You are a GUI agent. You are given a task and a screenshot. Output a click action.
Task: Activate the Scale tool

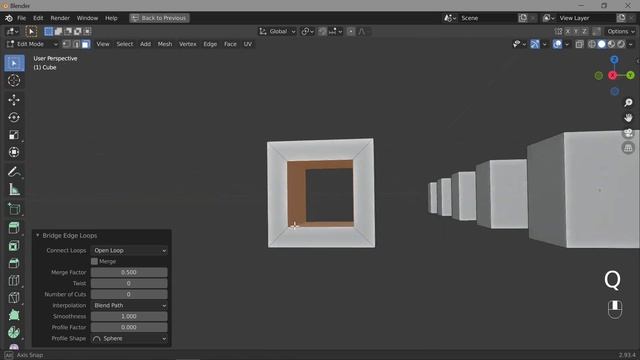tap(14, 135)
